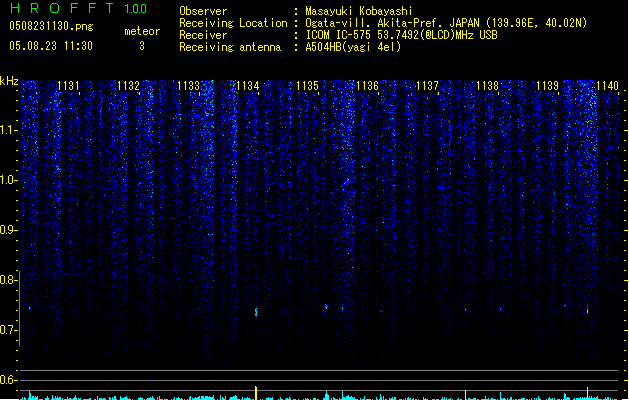The image size is (629, 400).
Task: Click the meteor echo near 1140
Action: click(x=588, y=310)
